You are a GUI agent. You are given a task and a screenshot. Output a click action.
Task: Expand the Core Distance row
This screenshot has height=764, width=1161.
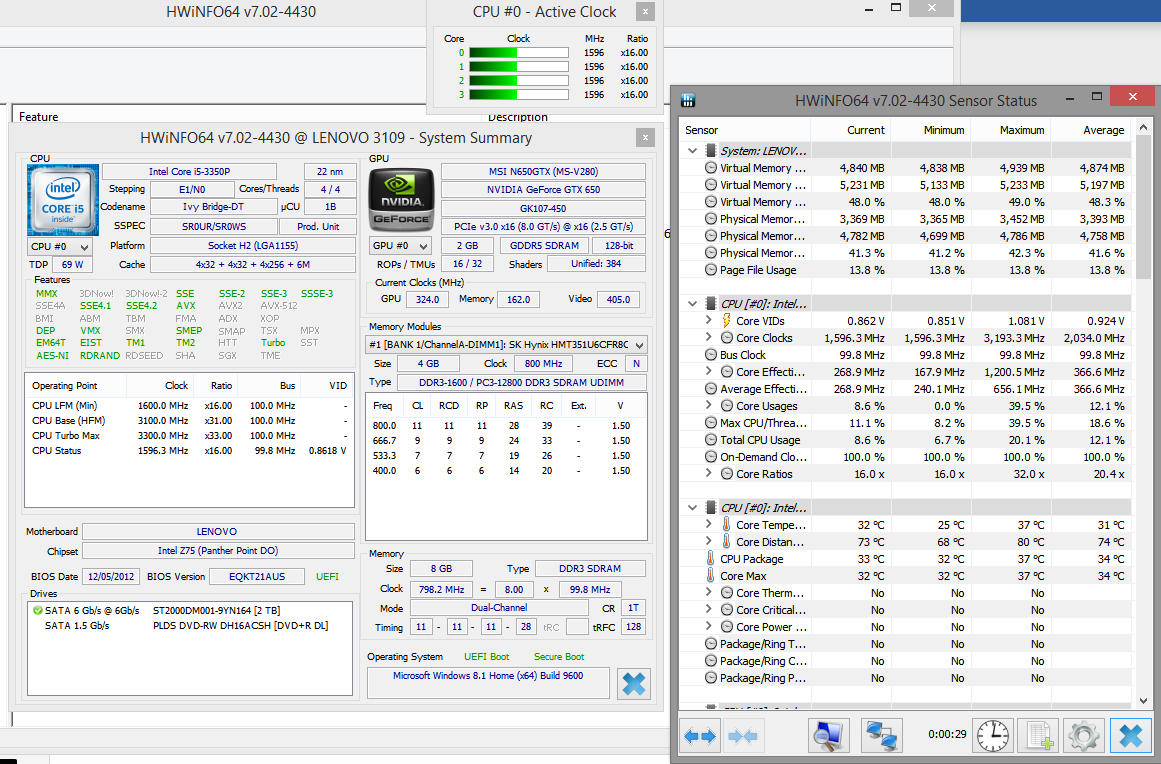(709, 542)
